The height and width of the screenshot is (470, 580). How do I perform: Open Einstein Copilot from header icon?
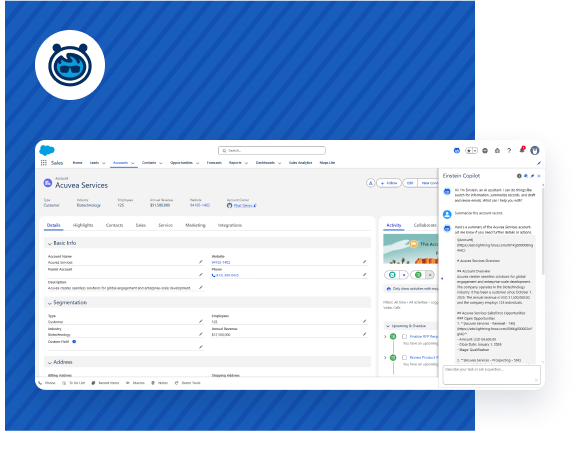pyautogui.click(x=457, y=151)
